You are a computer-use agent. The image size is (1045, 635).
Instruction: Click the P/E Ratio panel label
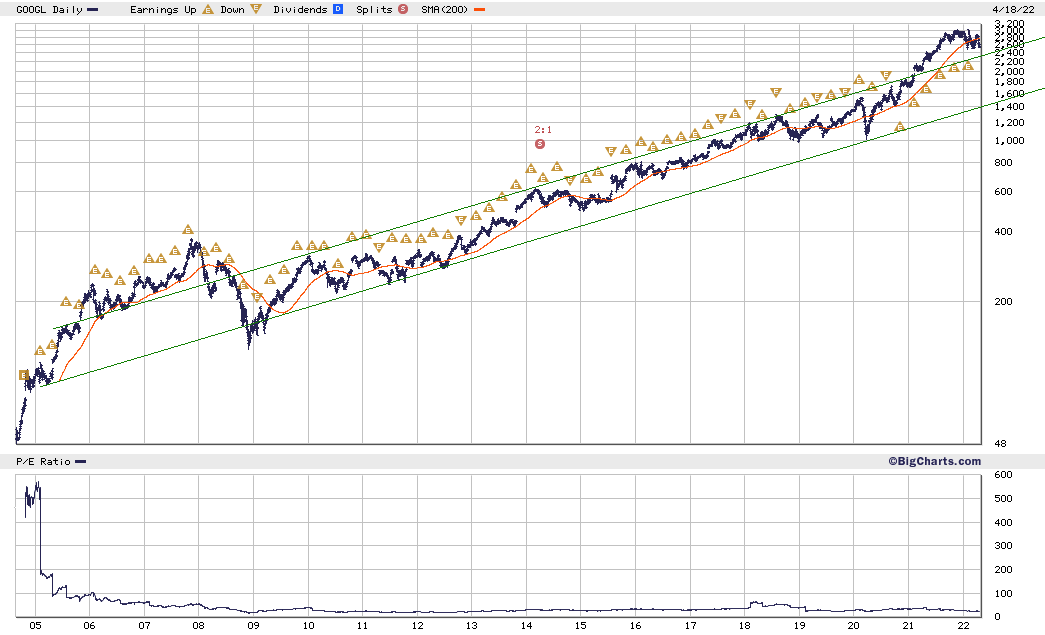click(43, 462)
